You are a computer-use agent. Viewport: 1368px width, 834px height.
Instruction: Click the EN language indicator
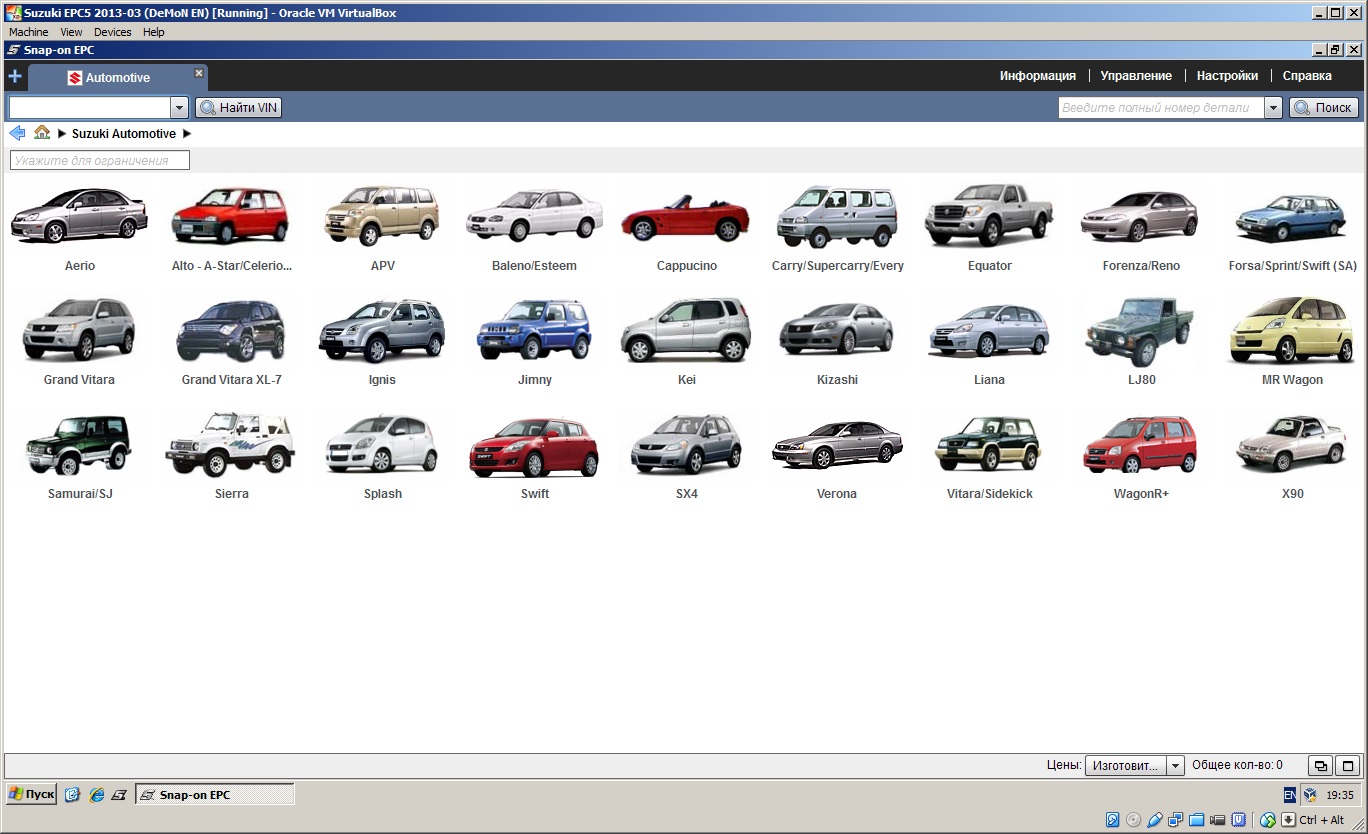(x=1290, y=795)
